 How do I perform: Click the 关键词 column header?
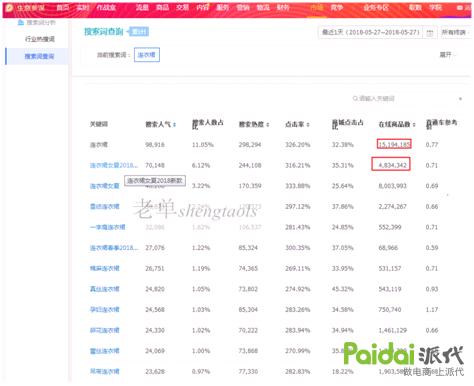(x=98, y=124)
